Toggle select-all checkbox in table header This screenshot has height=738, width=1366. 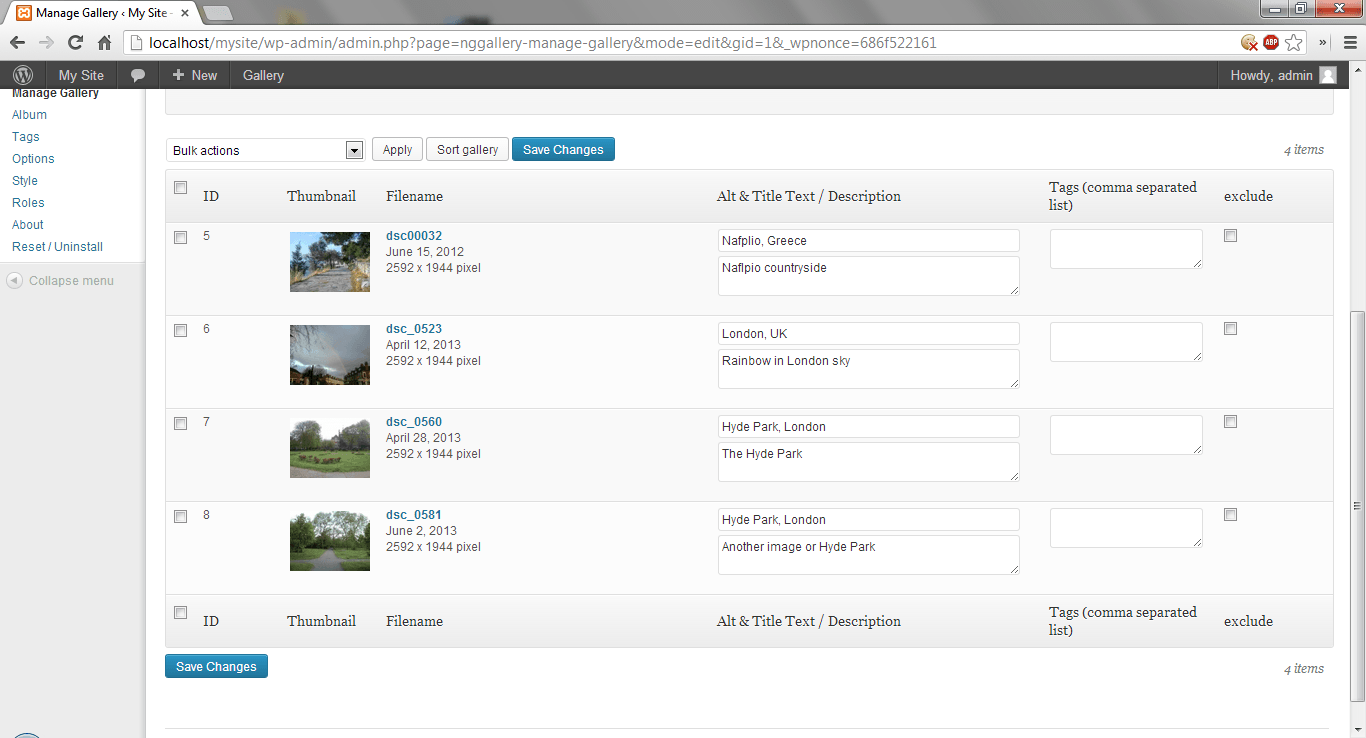pyautogui.click(x=181, y=188)
